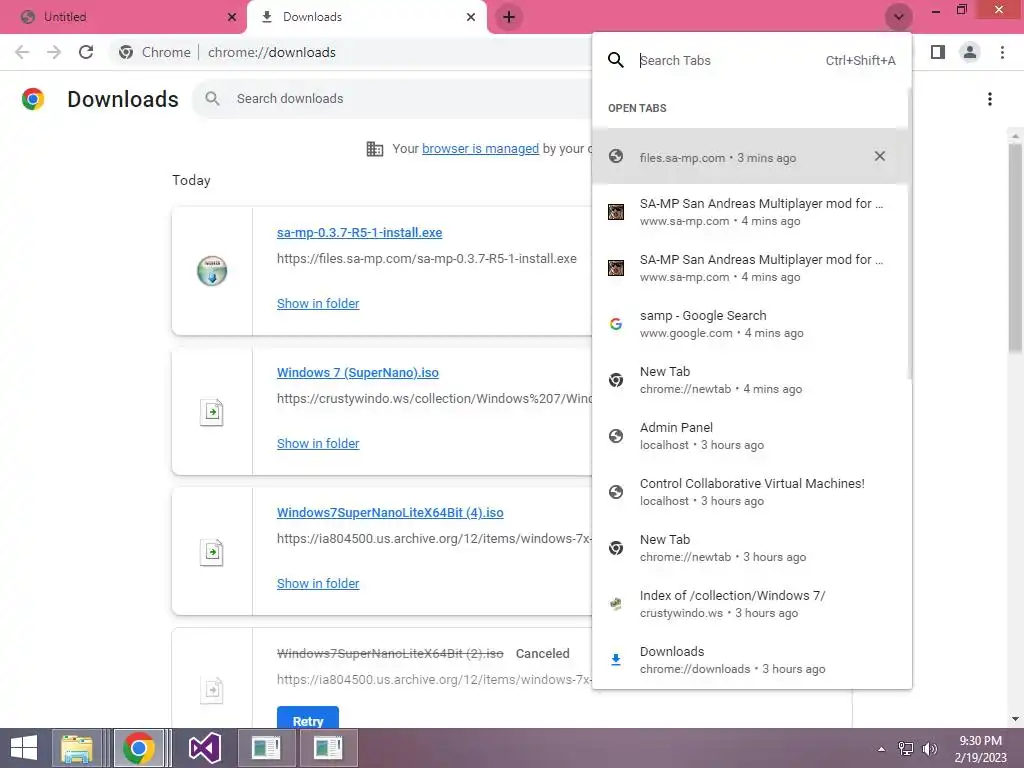1024x768 pixels.
Task: Click the Search Tabs magnifier icon
Action: click(x=616, y=60)
